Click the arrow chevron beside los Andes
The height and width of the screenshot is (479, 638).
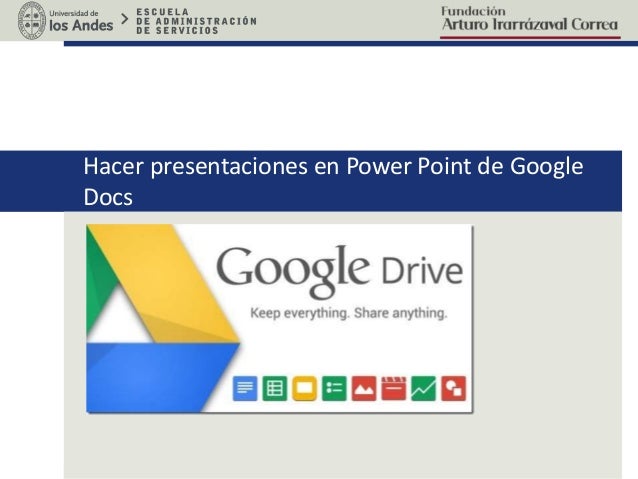pos(125,19)
